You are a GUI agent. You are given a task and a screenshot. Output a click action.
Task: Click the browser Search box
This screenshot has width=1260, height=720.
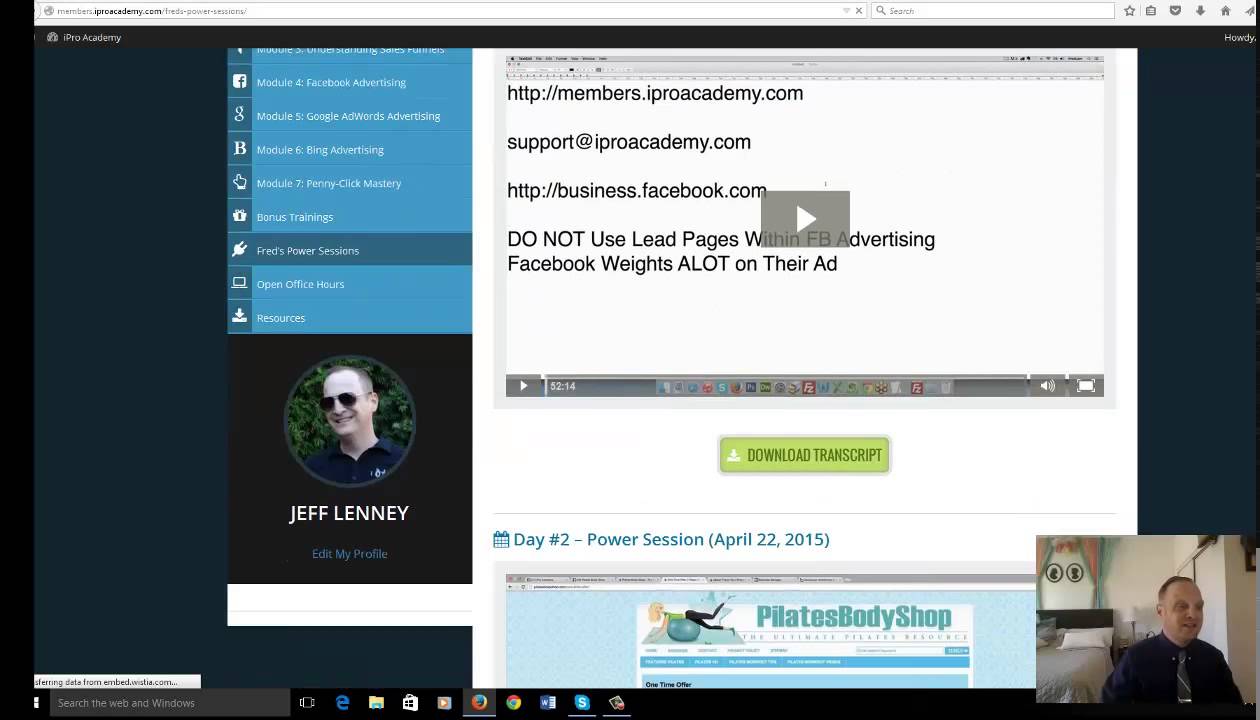tap(990, 11)
